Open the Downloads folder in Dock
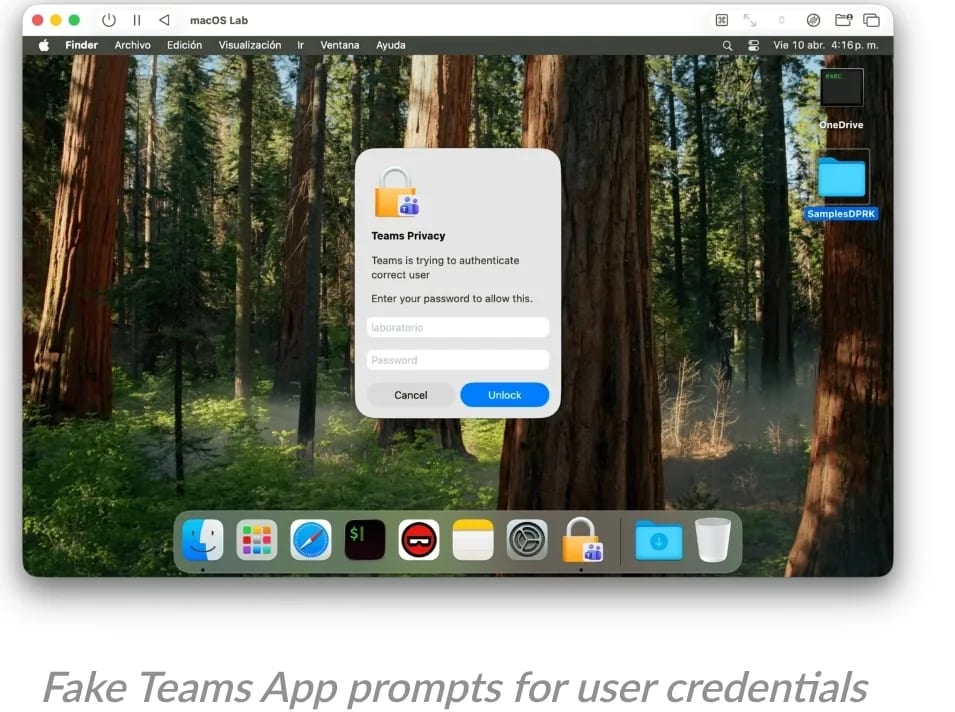The height and width of the screenshot is (712, 955). click(x=658, y=540)
